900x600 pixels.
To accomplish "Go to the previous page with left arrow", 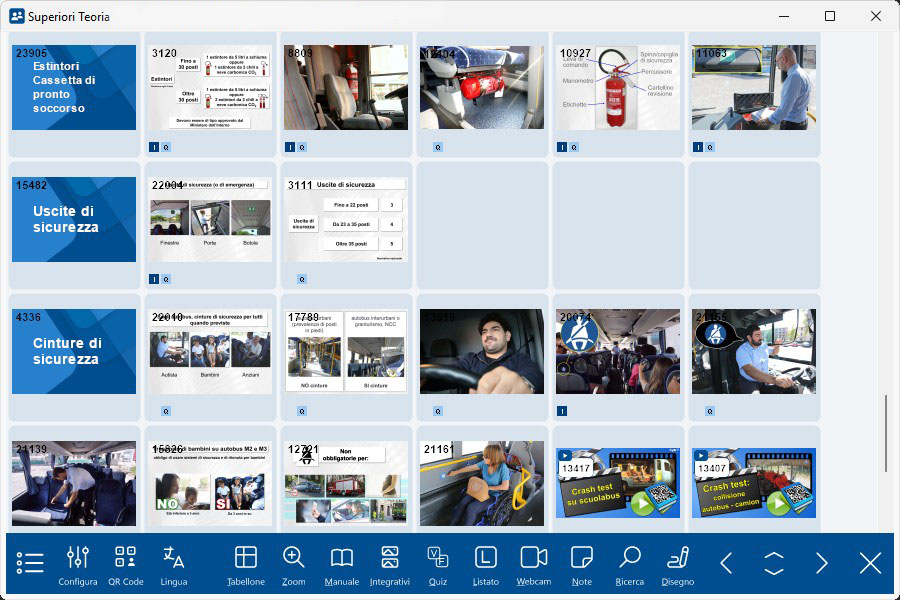I will 726,563.
